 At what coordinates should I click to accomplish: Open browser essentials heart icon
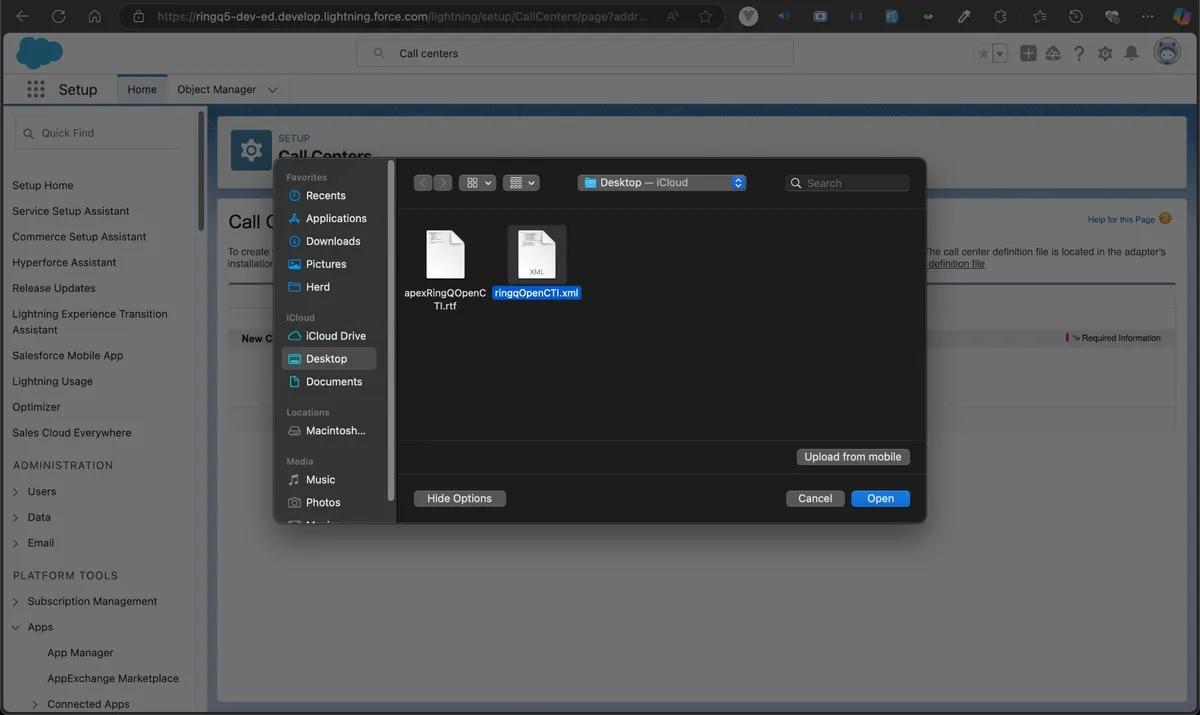click(1111, 16)
